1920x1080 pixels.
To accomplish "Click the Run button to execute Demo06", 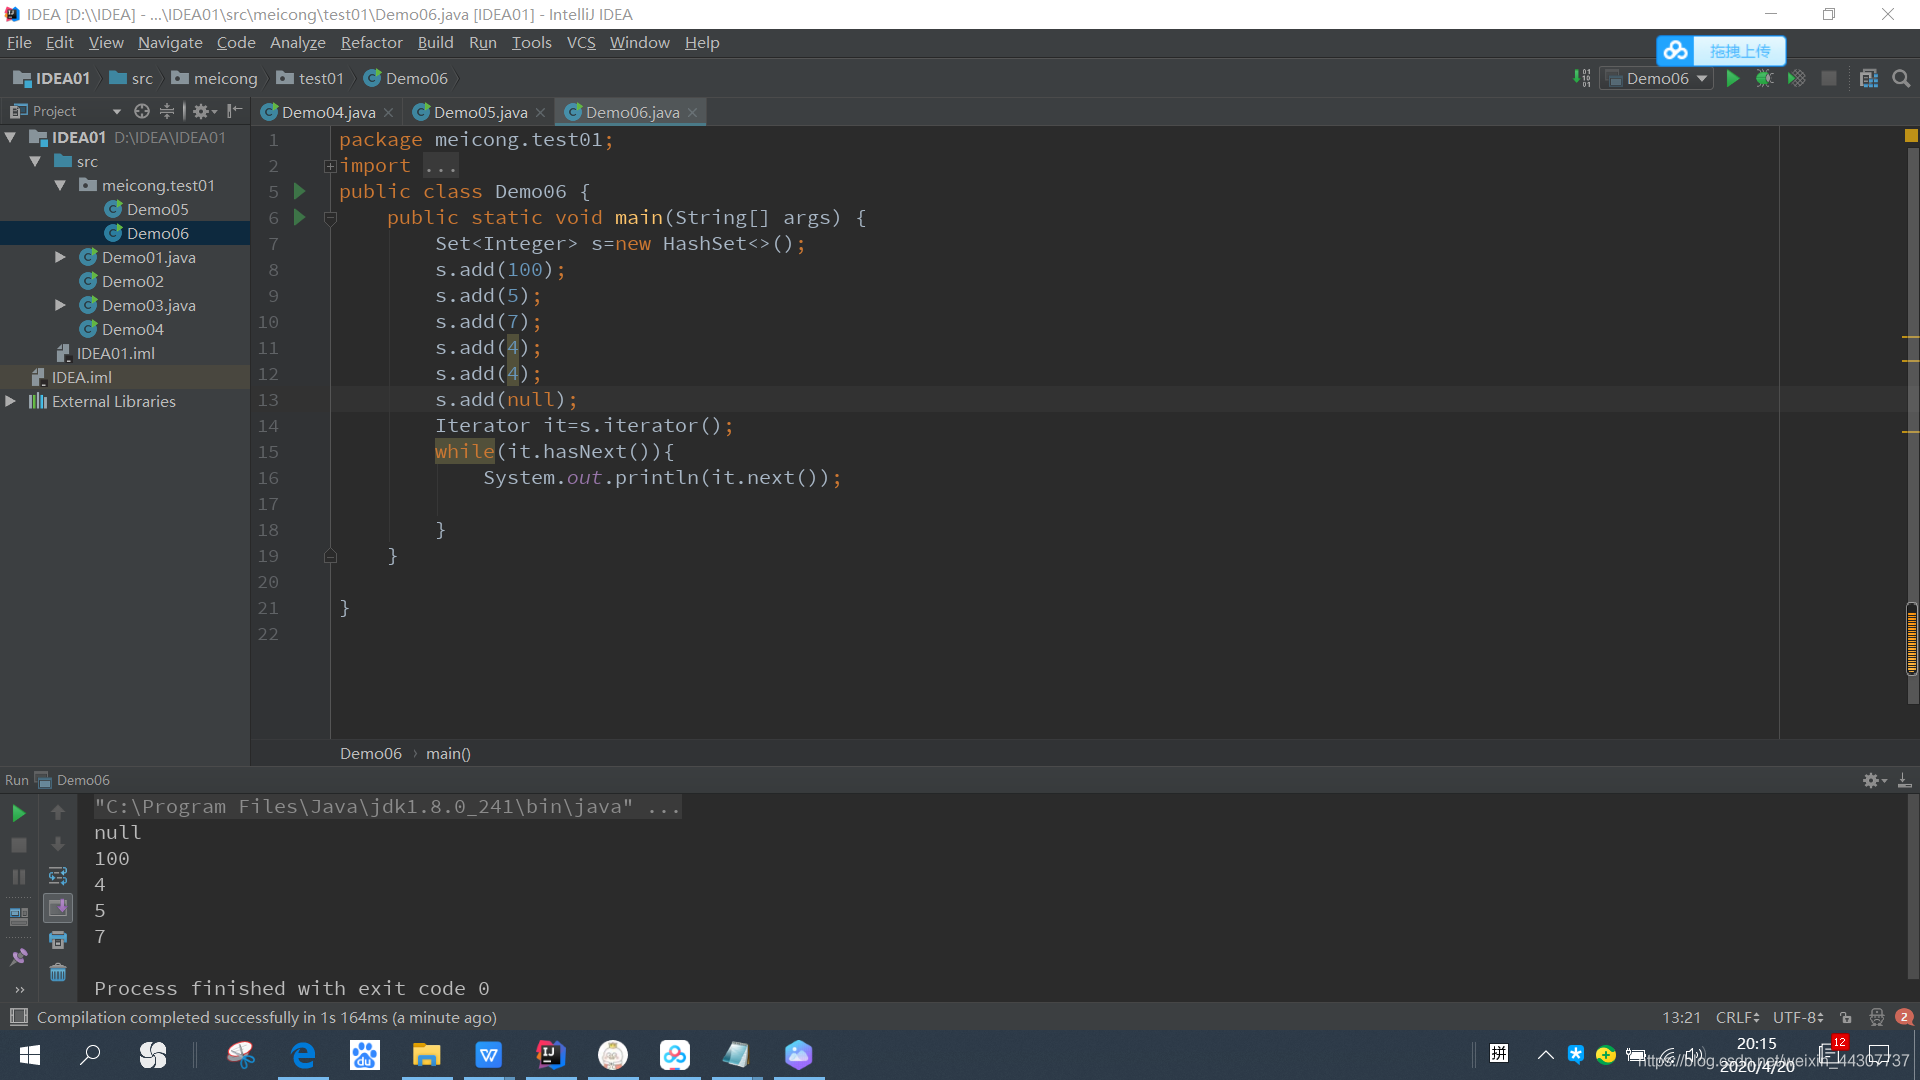I will 1733,78.
